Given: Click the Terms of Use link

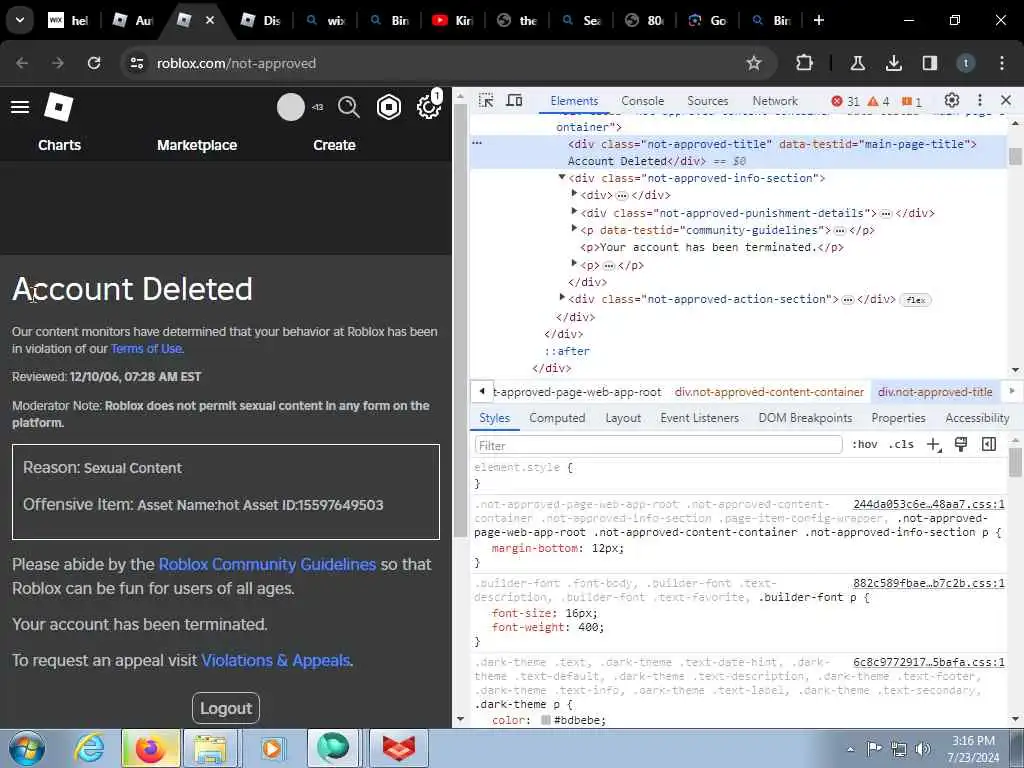Looking at the screenshot, I should (146, 349).
